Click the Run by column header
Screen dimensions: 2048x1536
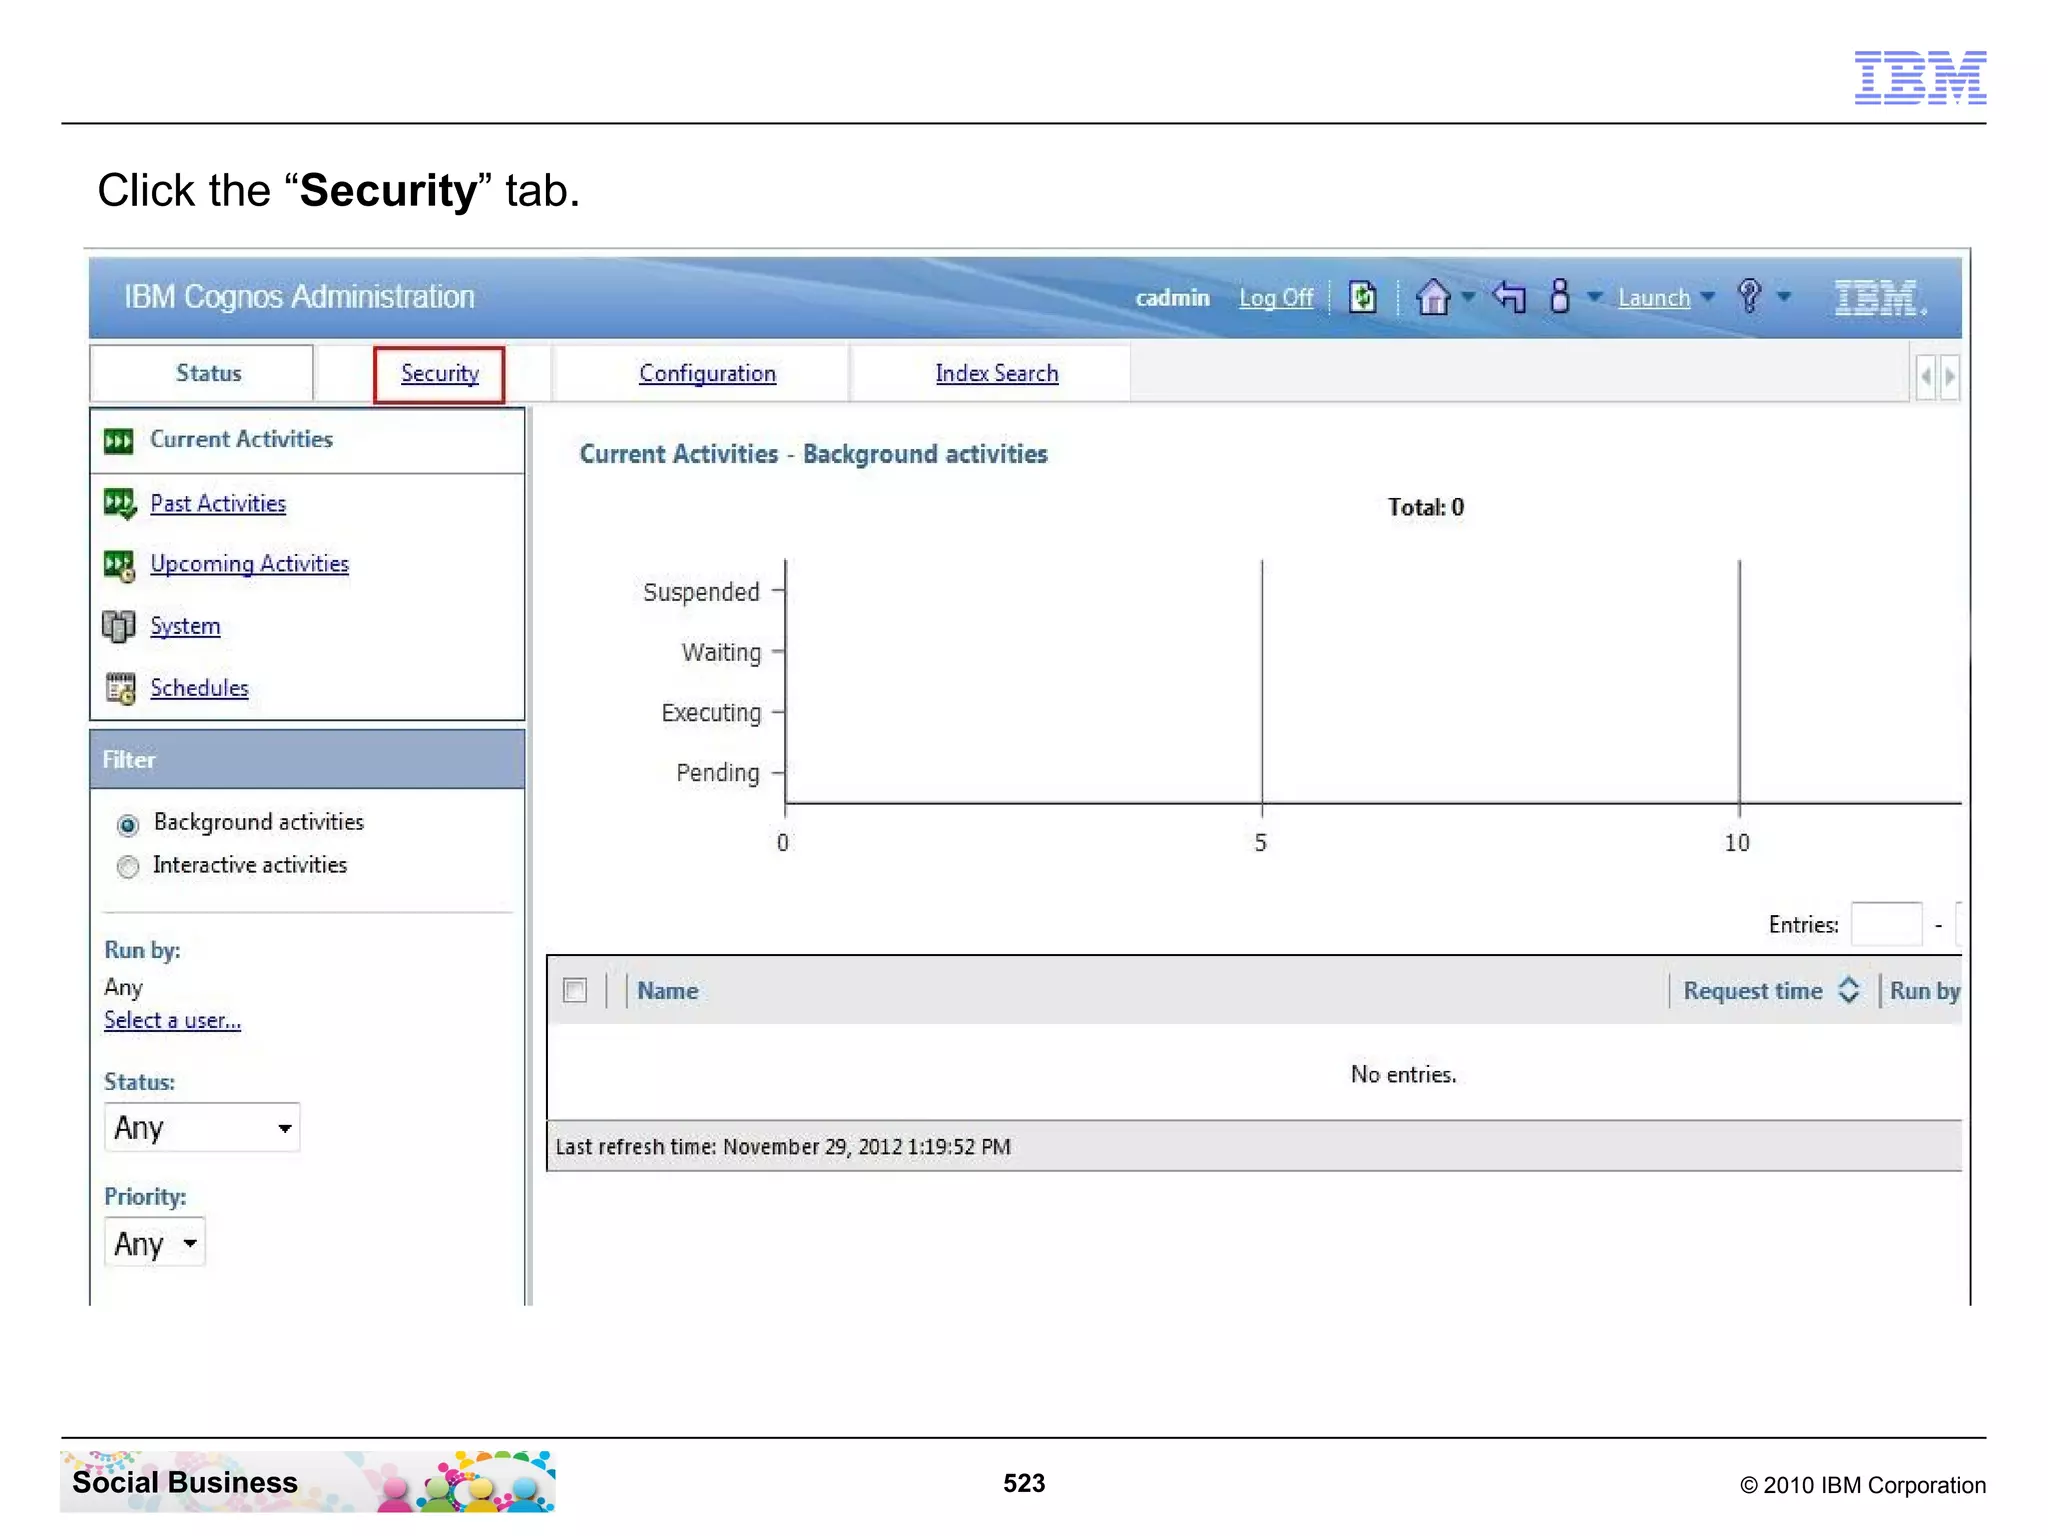(x=1925, y=991)
